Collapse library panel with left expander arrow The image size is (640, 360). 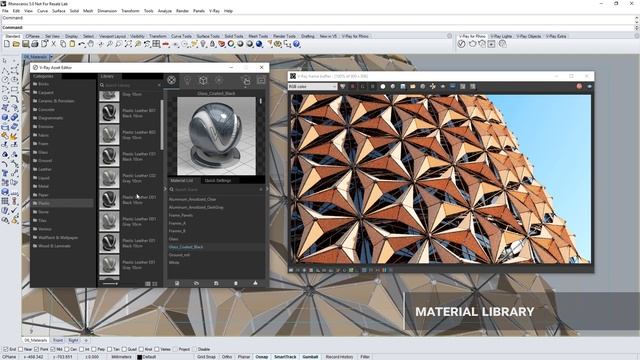point(165,189)
